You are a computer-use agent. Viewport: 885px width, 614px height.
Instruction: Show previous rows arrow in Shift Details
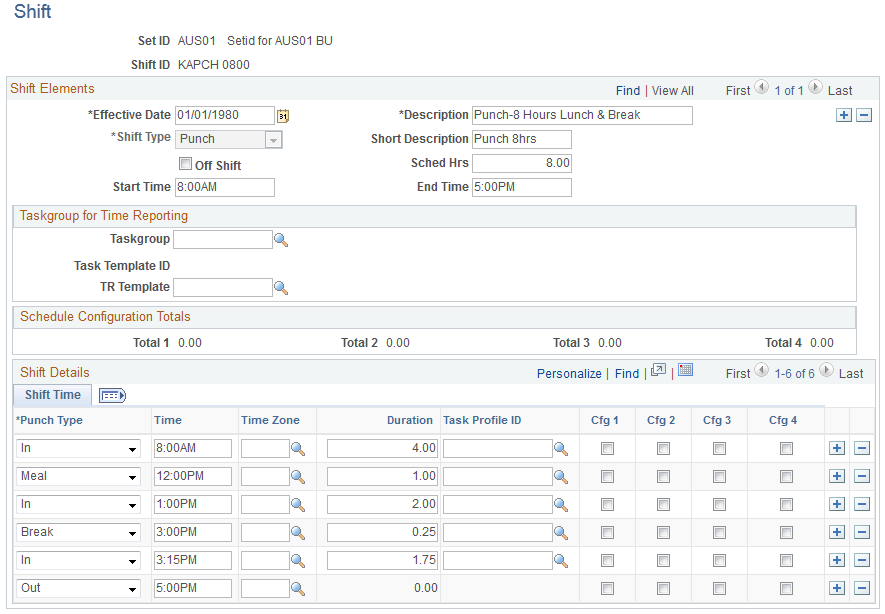pyautogui.click(x=762, y=370)
